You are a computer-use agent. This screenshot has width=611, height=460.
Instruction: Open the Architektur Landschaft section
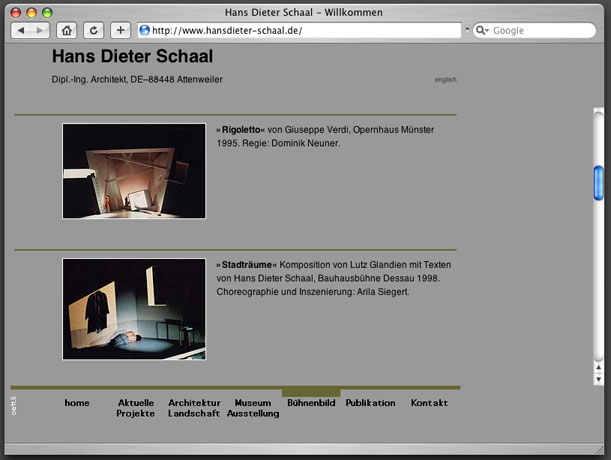coord(194,408)
